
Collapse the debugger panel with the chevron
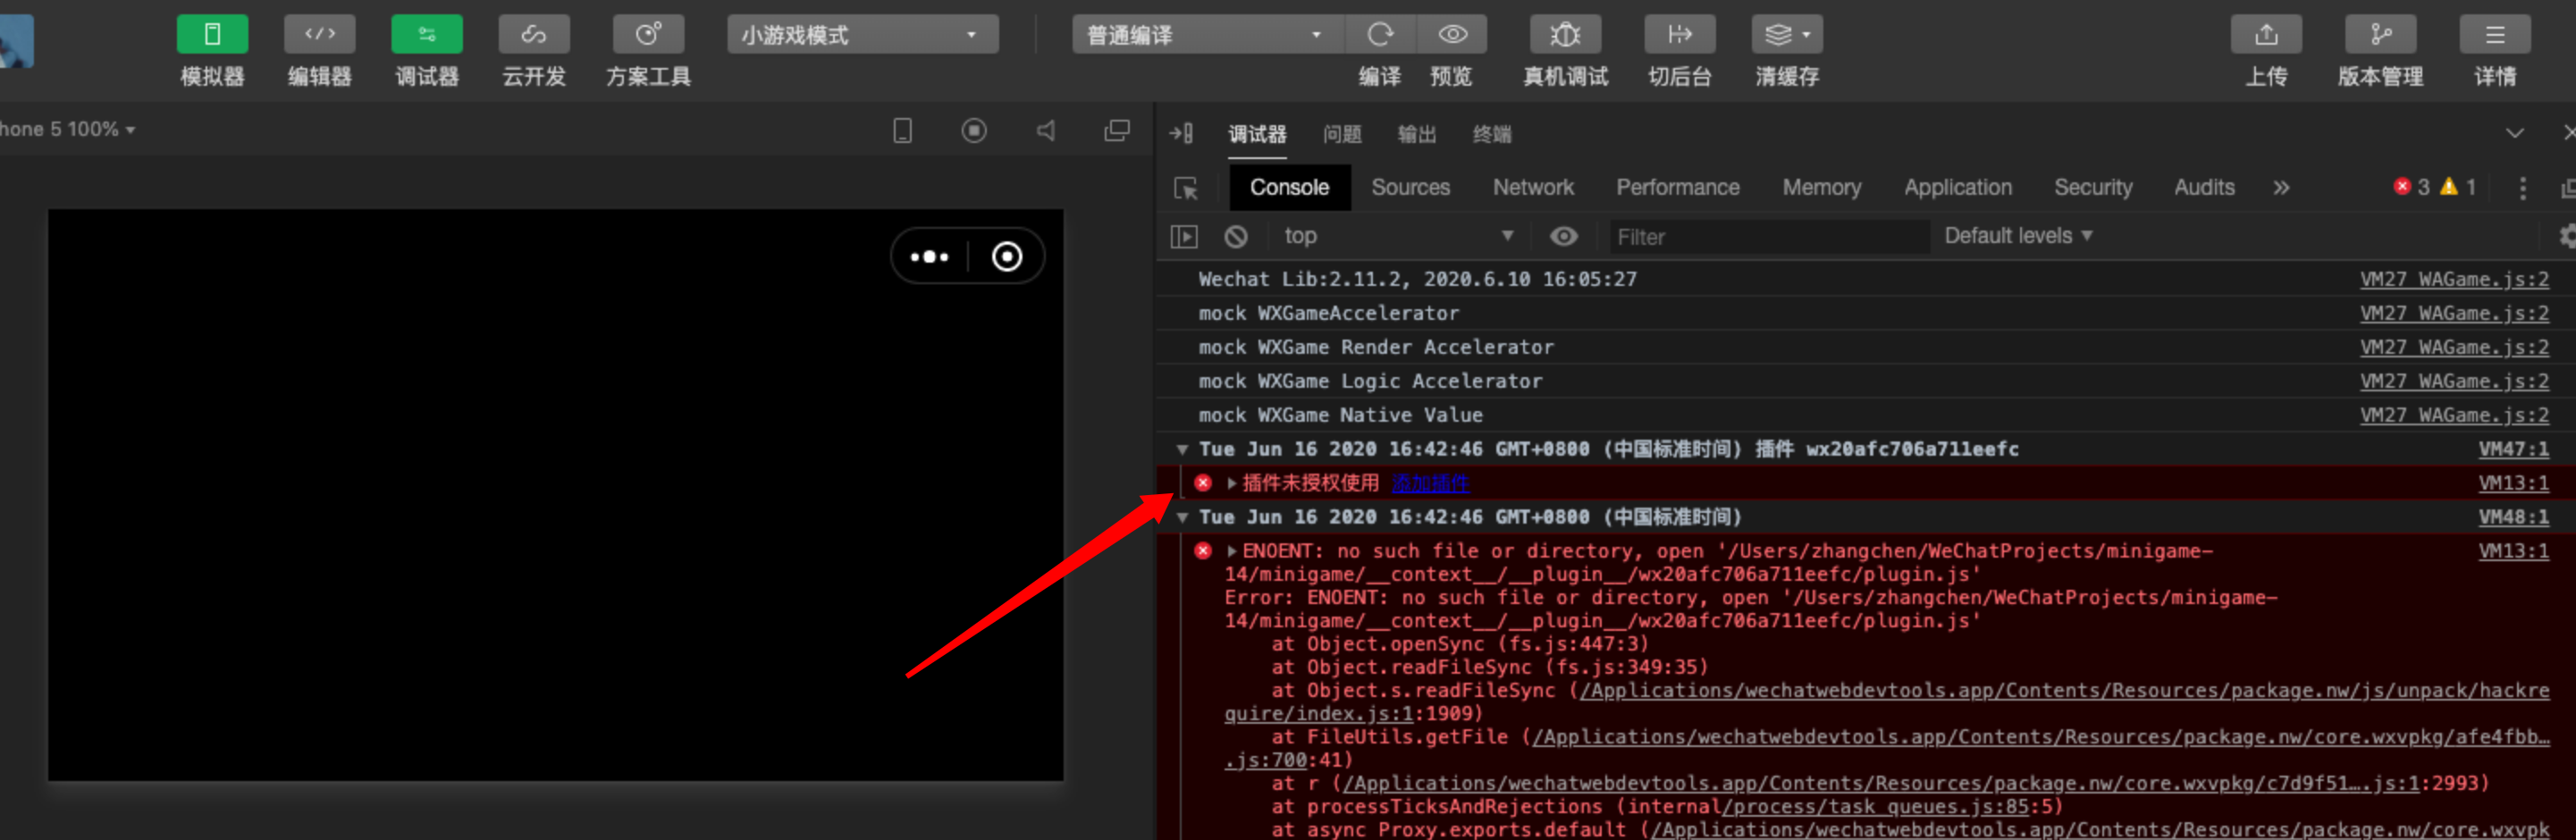2515,133
